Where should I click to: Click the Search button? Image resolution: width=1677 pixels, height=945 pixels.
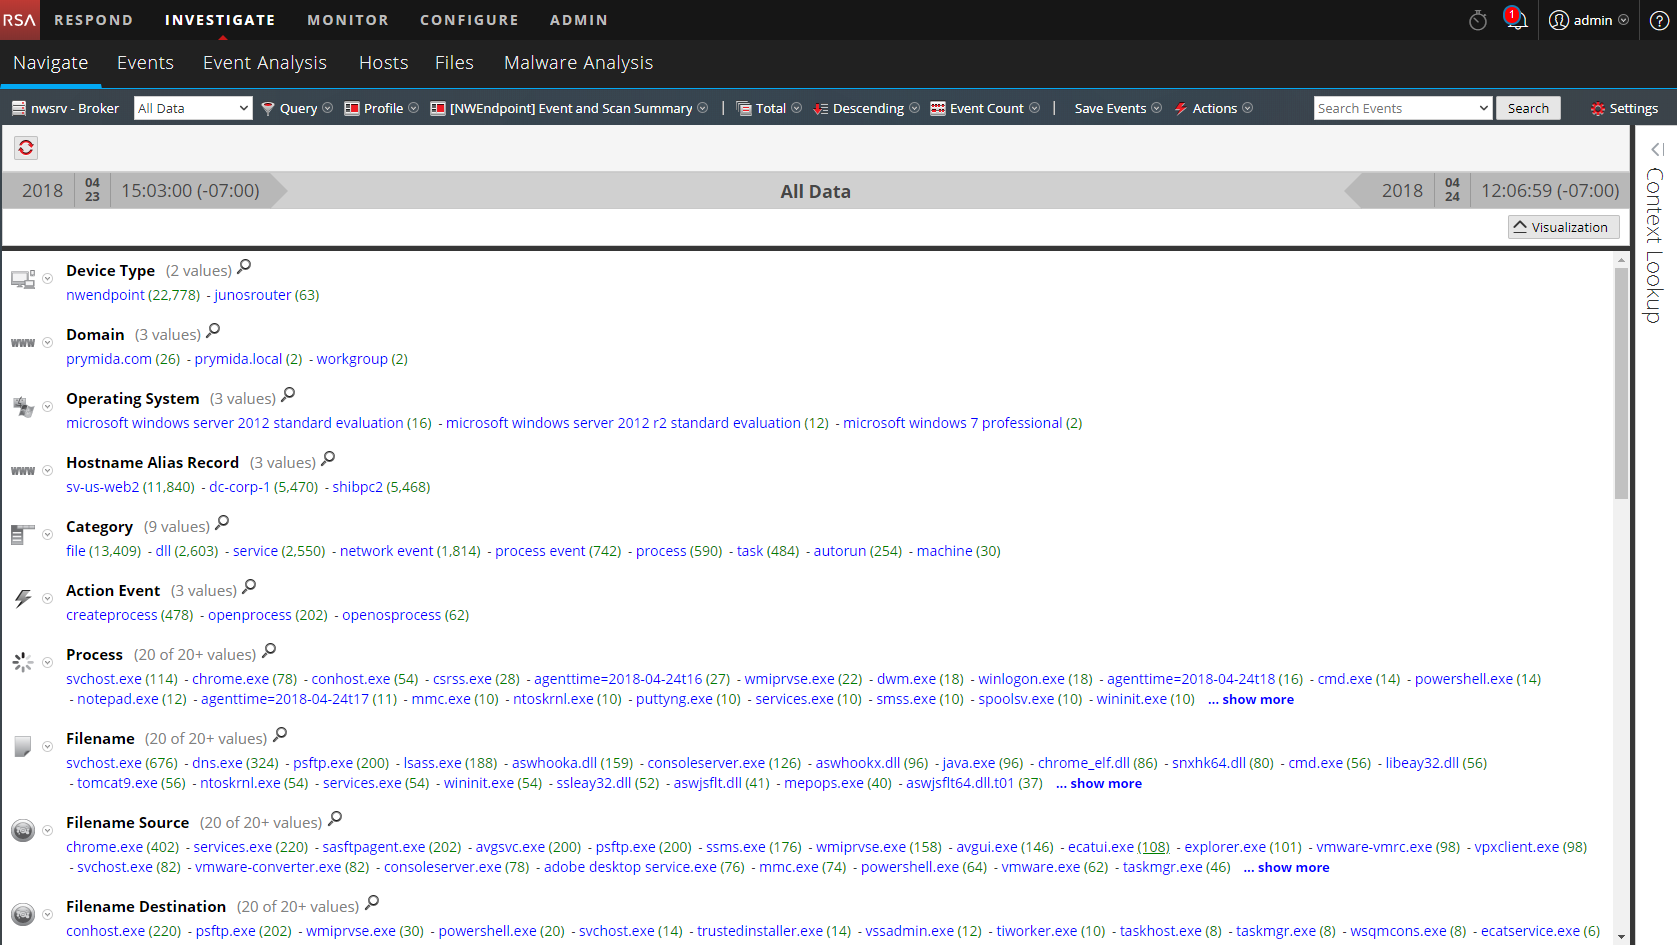[x=1527, y=108]
